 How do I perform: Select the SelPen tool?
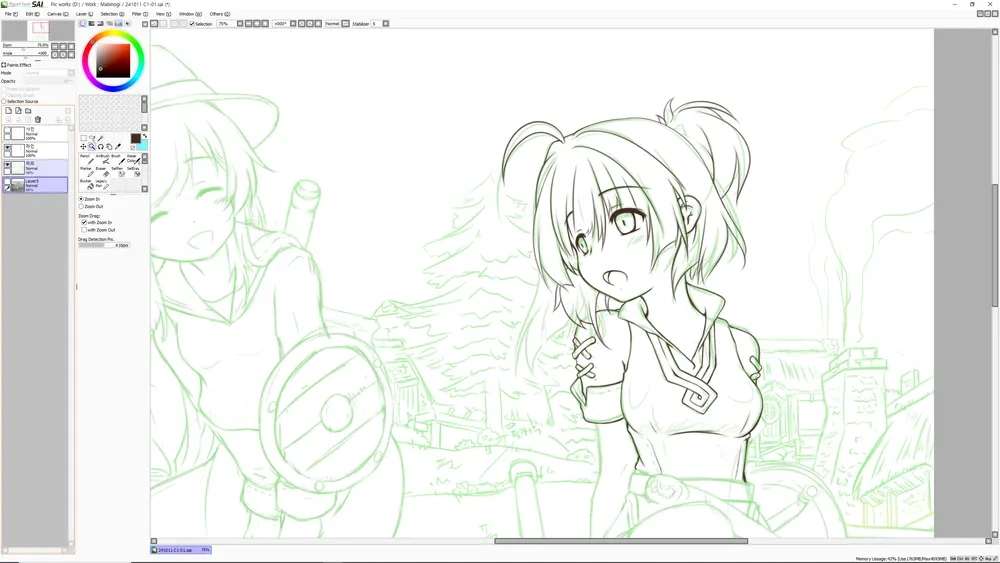[119, 173]
